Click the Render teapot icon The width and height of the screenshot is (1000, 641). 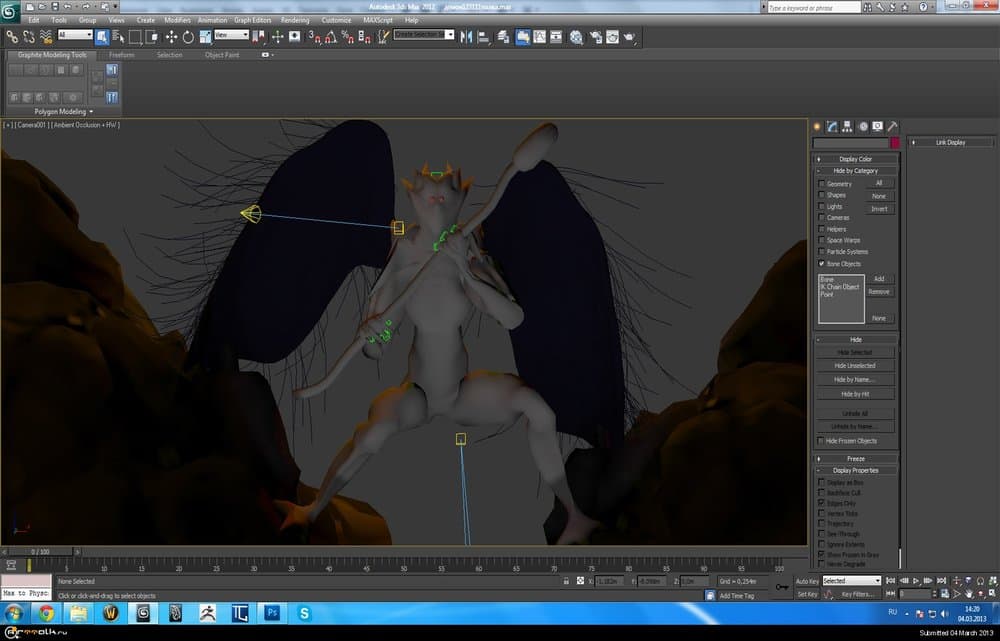point(629,36)
